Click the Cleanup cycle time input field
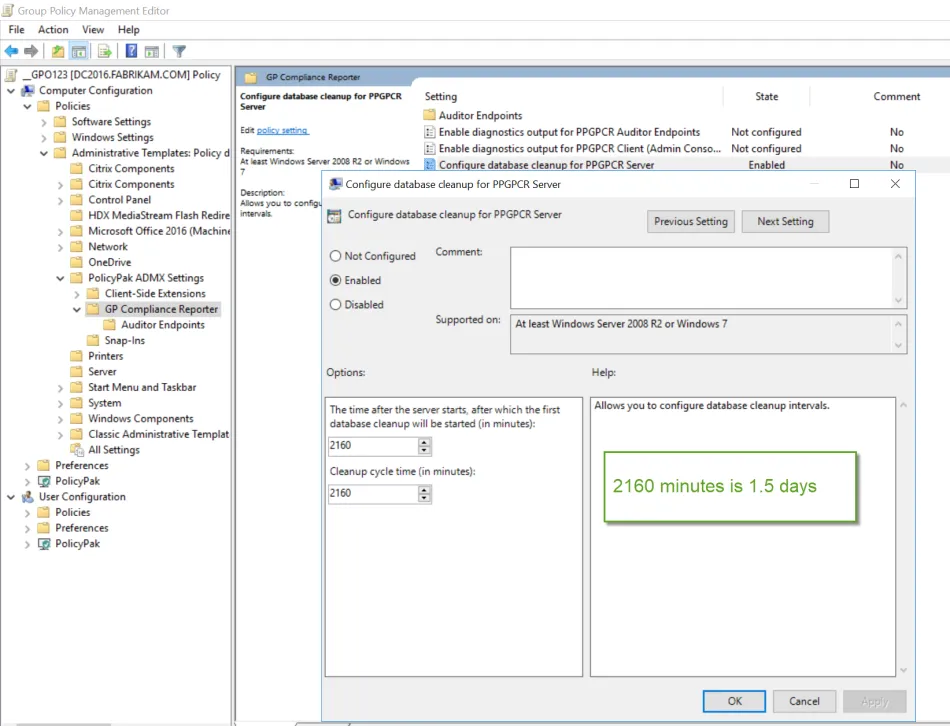 (x=372, y=493)
